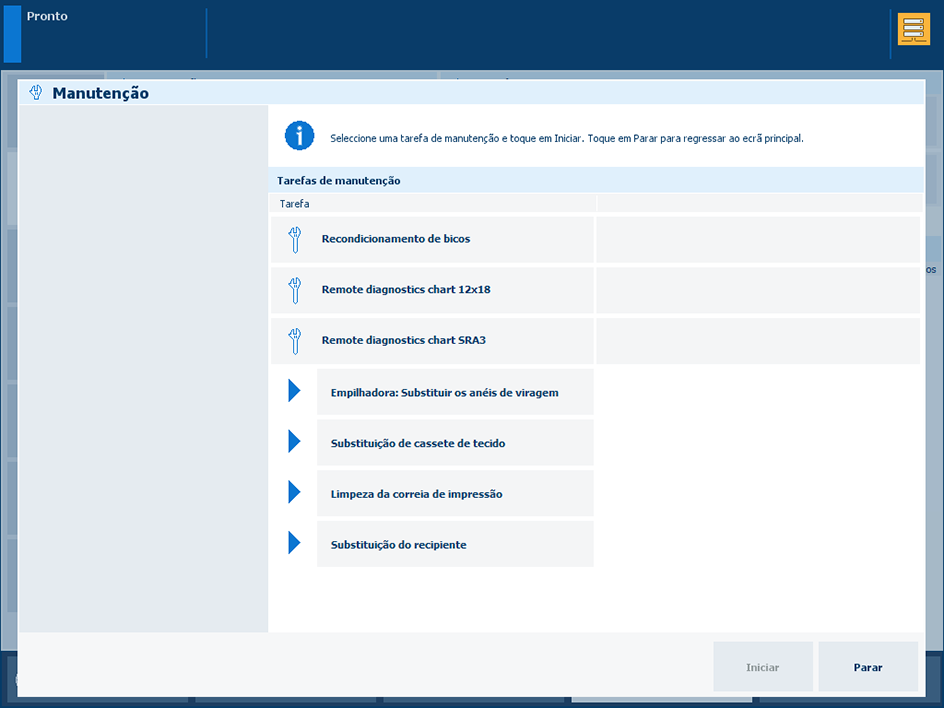Select the Recondicionamento de bicos task
Screen dimensions: 944x708
[x=432, y=240]
